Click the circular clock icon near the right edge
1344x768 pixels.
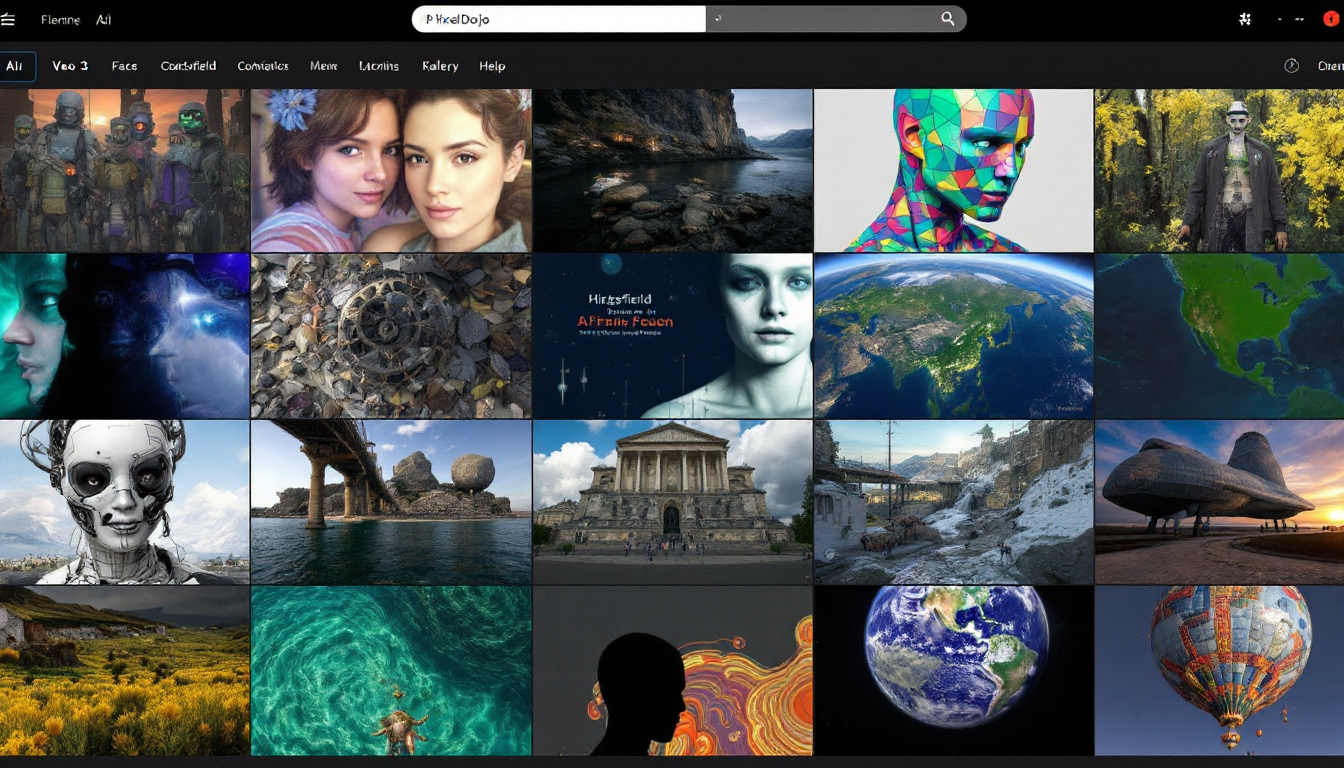tap(1291, 65)
